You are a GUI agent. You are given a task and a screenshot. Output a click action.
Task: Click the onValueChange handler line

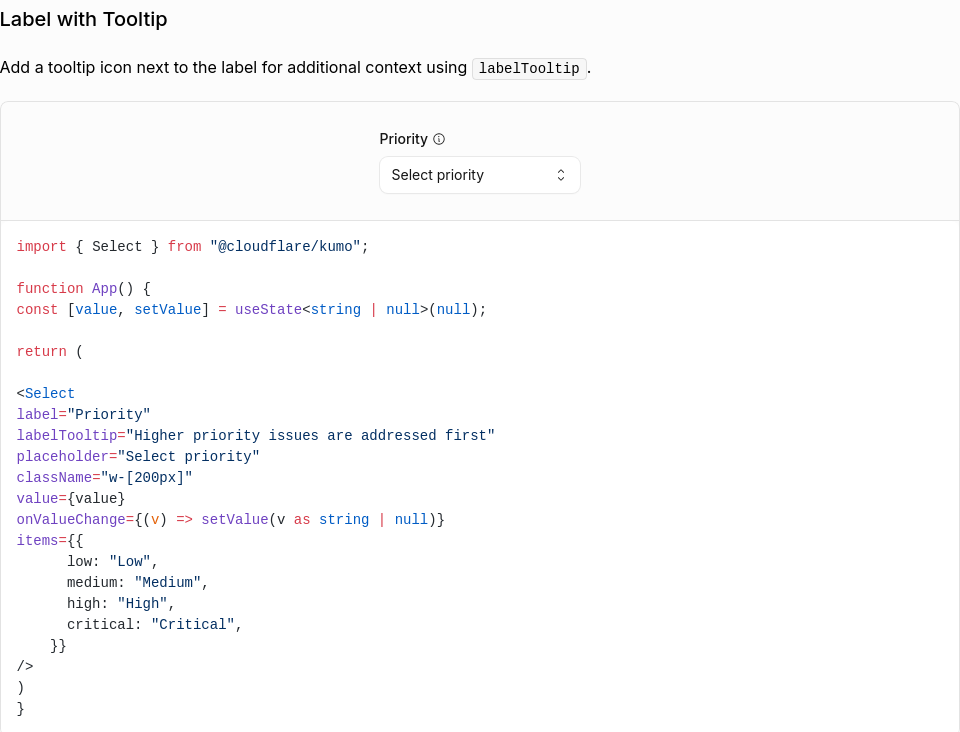tap(230, 520)
